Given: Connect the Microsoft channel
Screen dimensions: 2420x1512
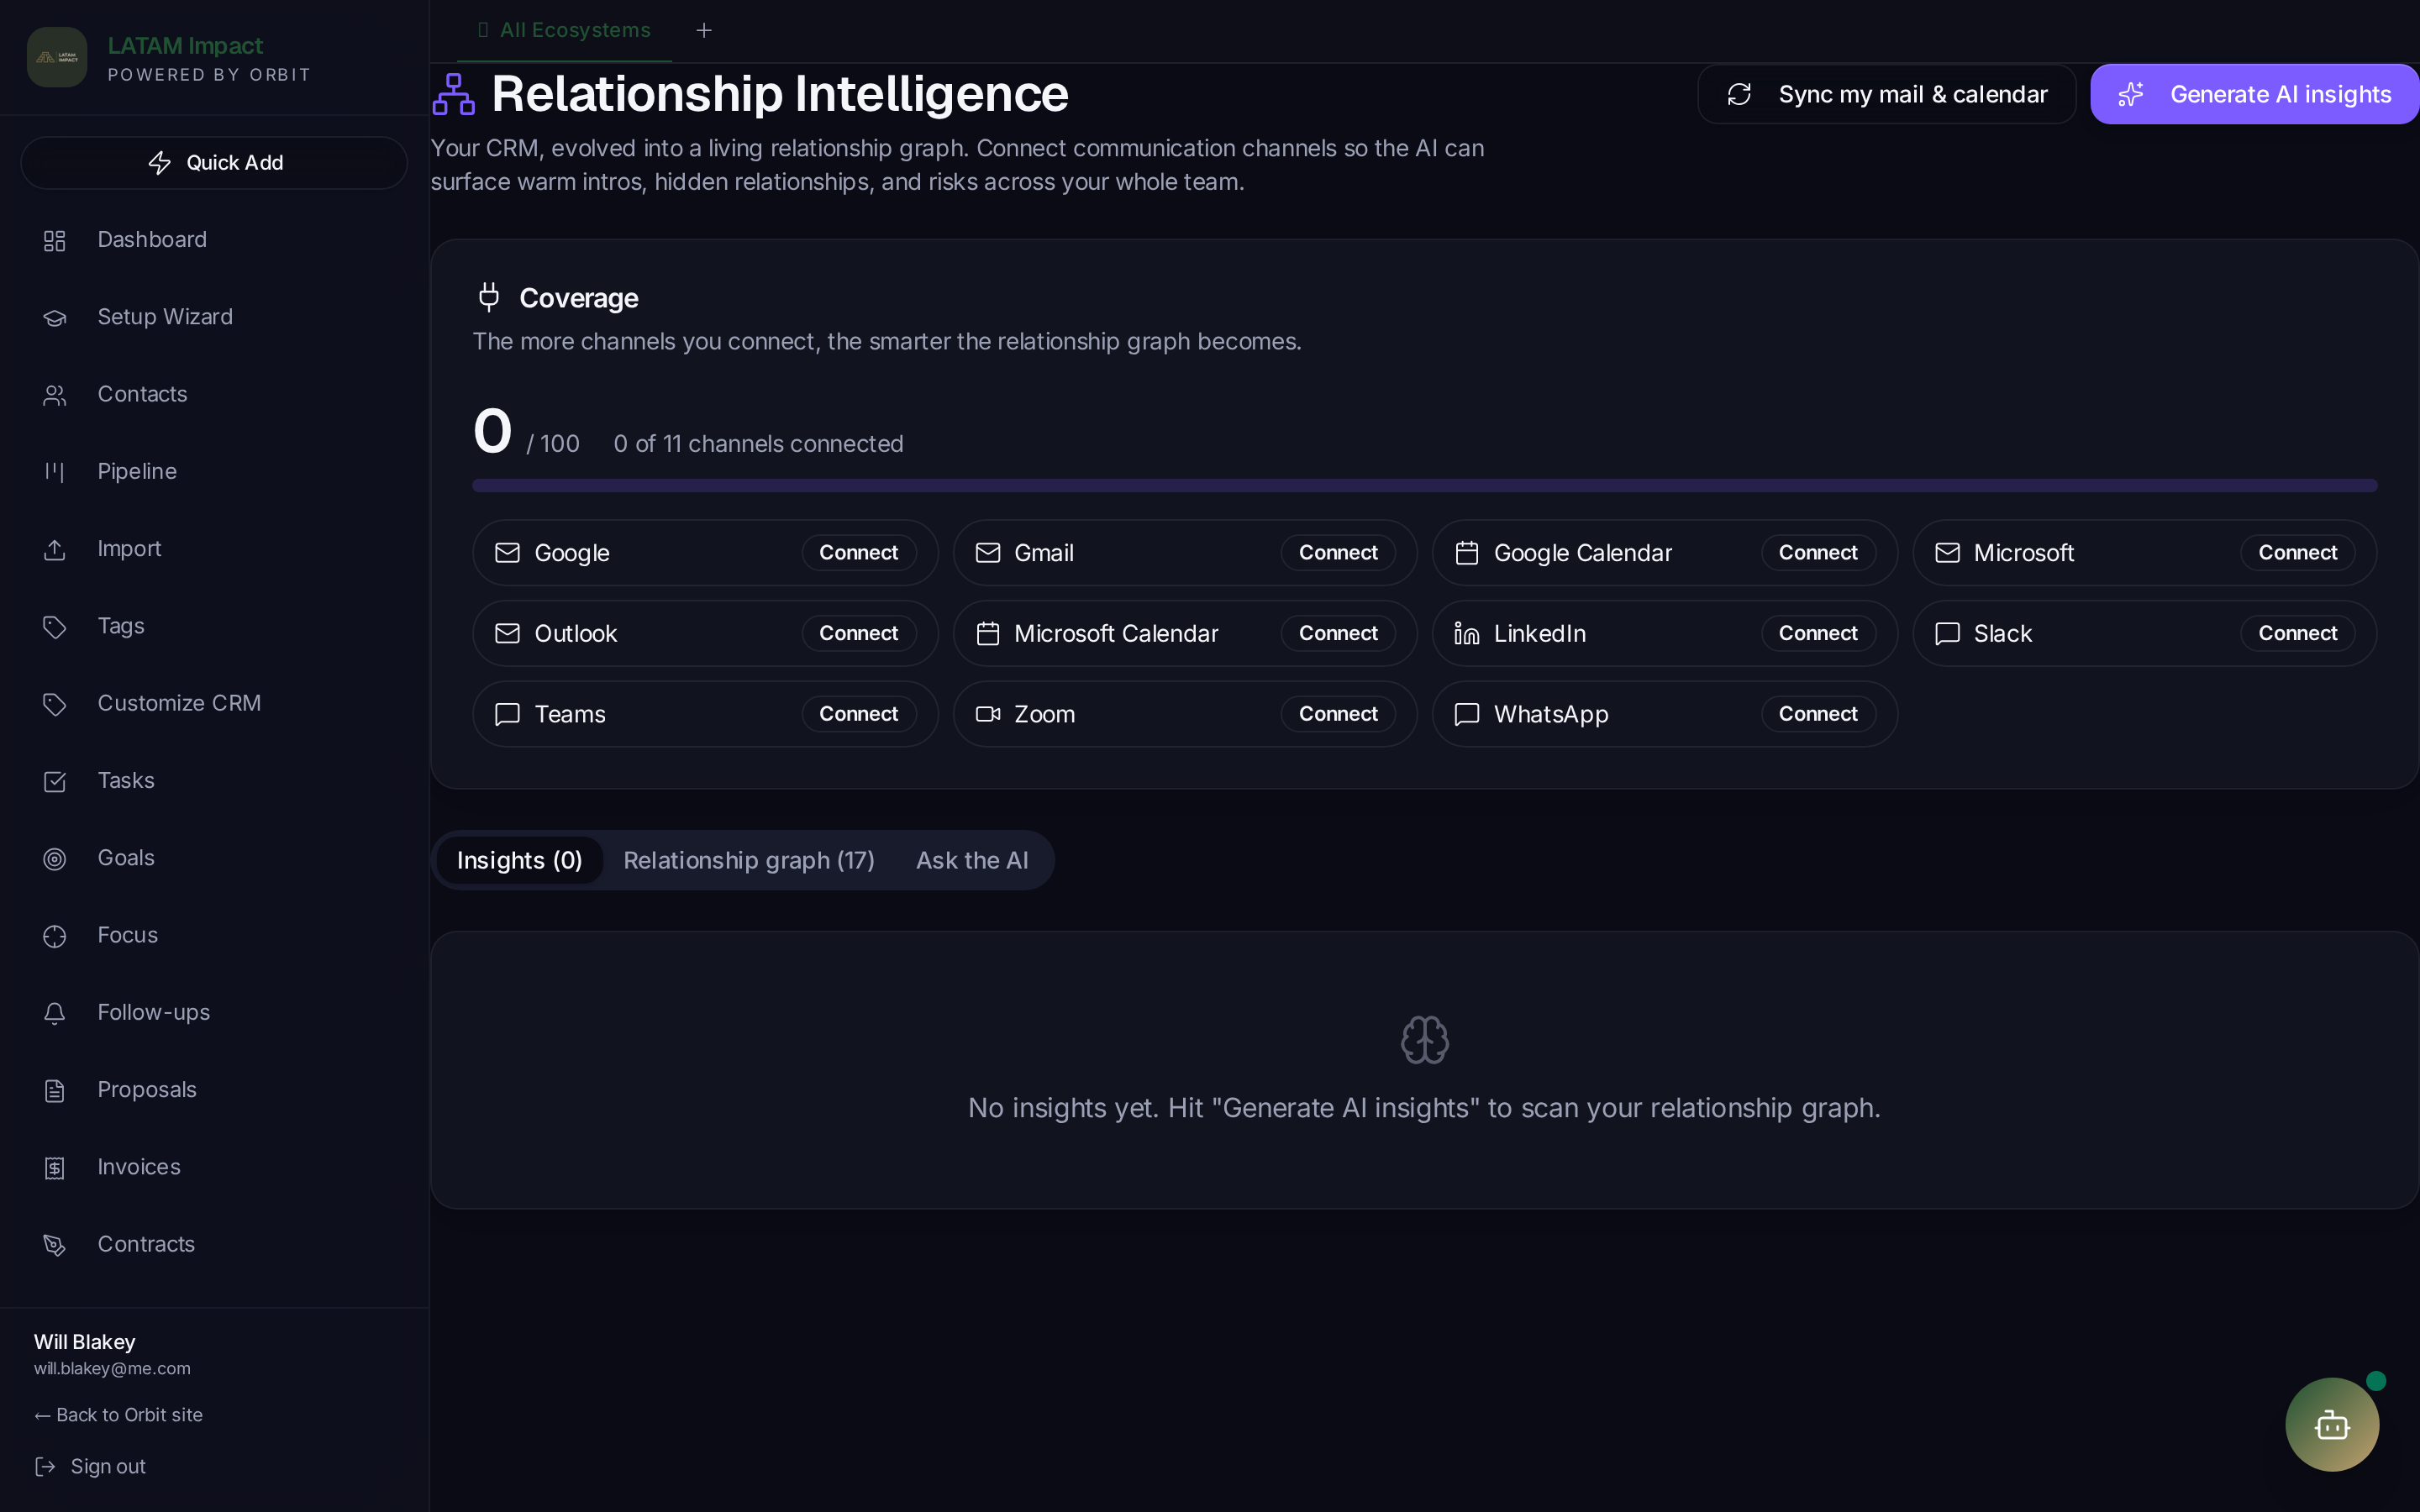Looking at the screenshot, I should [2297, 553].
